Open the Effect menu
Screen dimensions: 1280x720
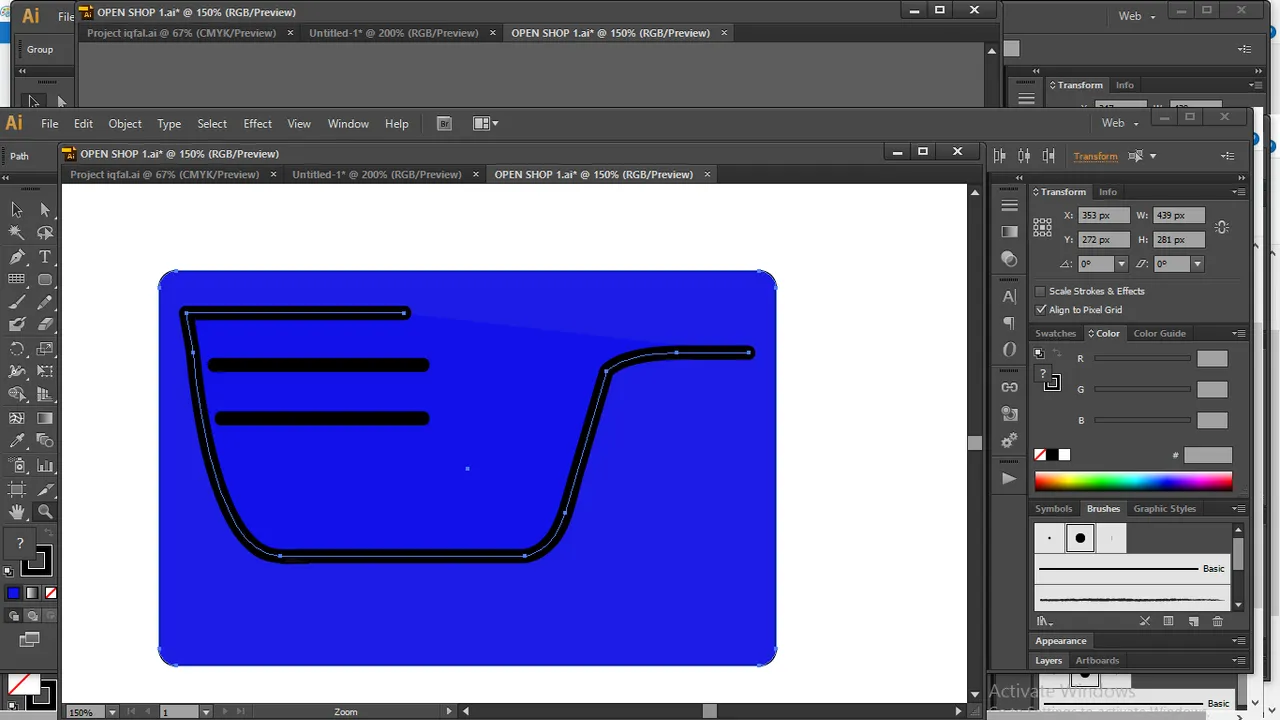pos(257,123)
